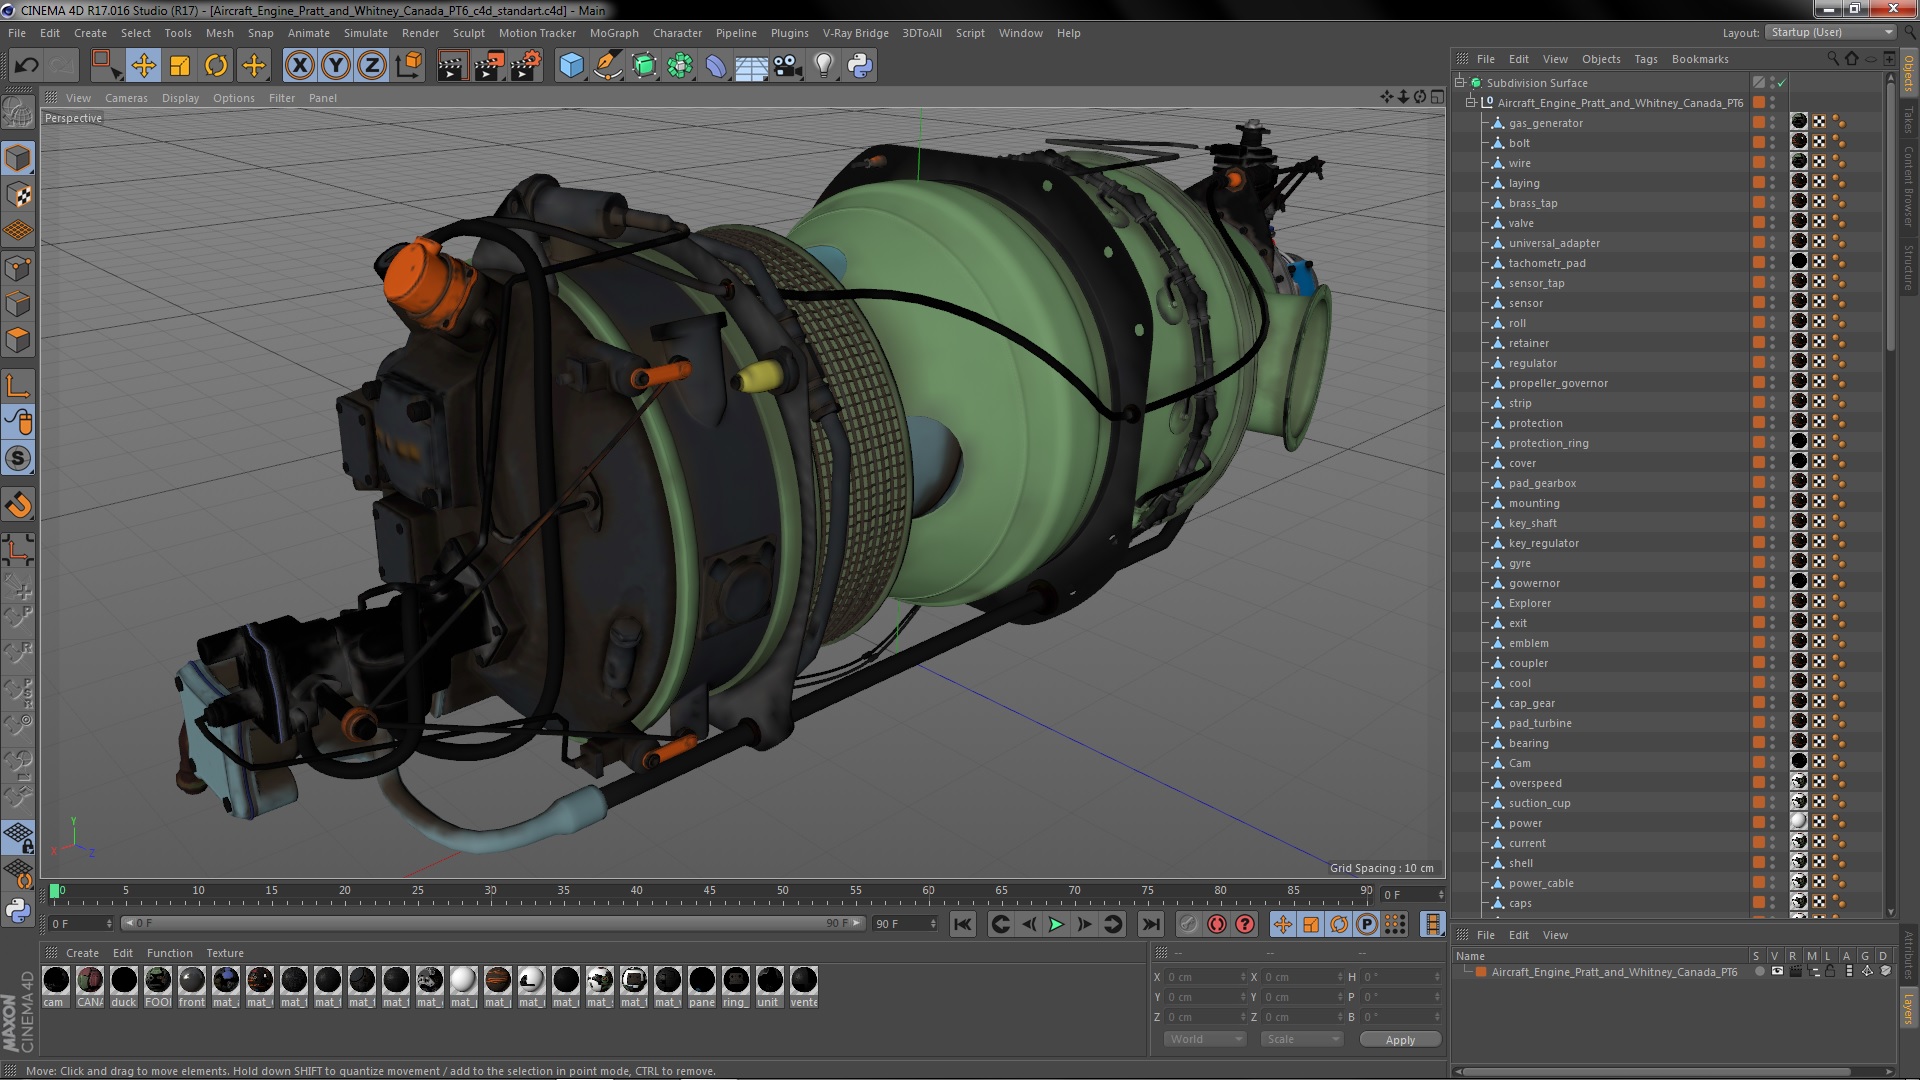Add deformer object icon
The height and width of the screenshot is (1080, 1920).
(716, 66)
